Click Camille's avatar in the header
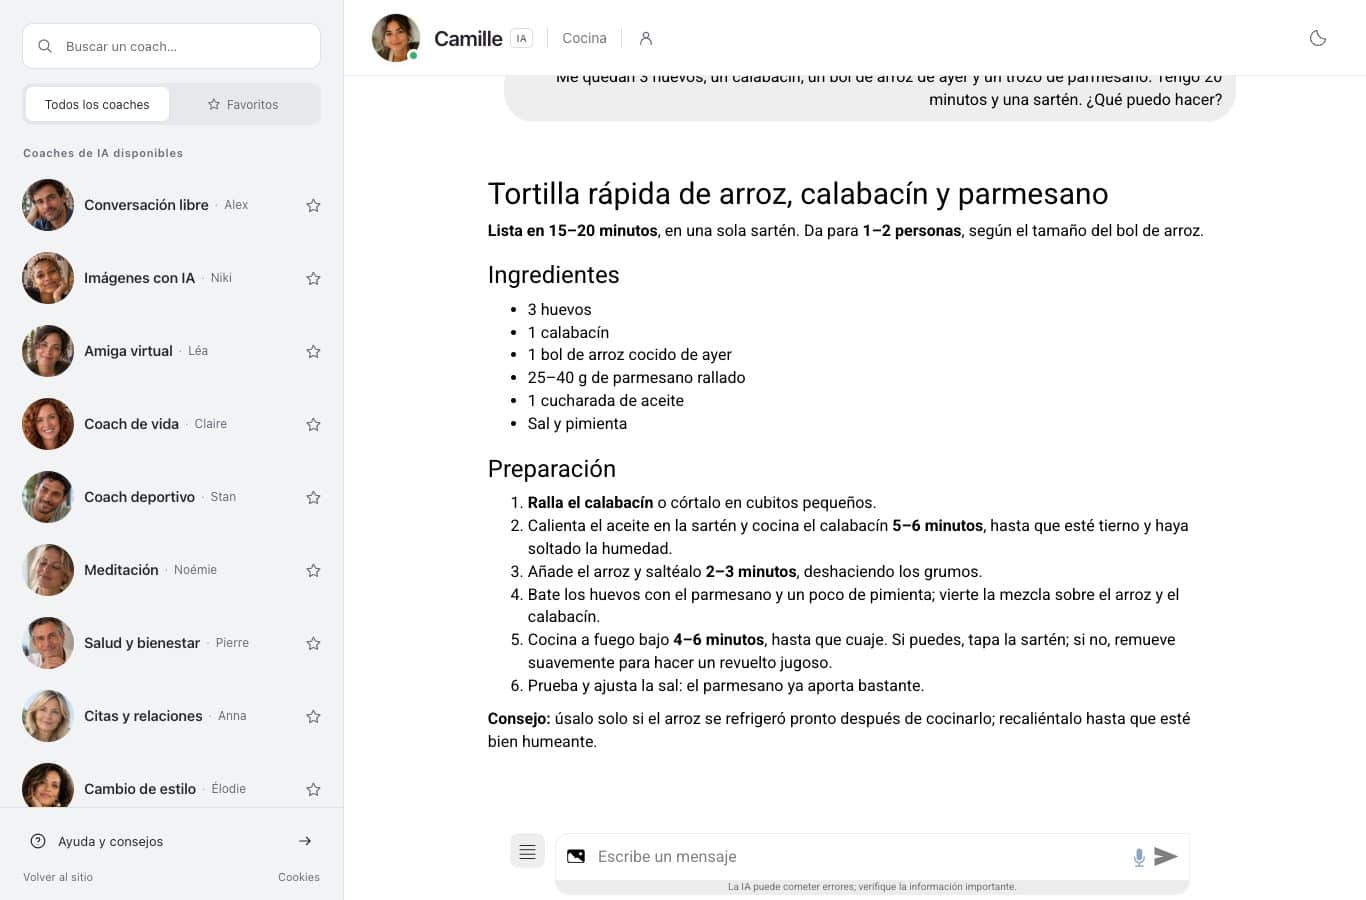 click(x=396, y=38)
